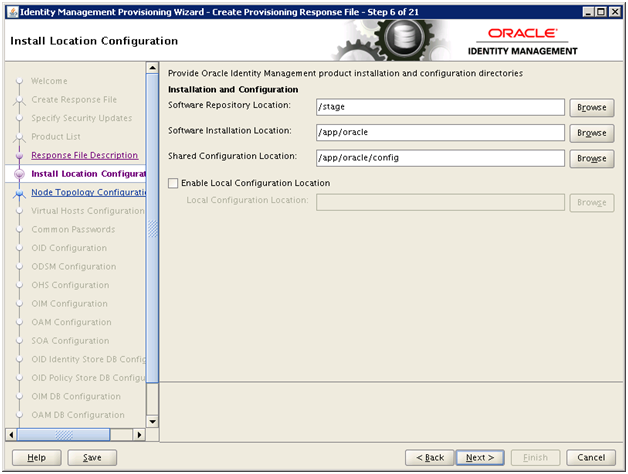
Task: Click the OAM Configuration step
Action: pos(71,322)
